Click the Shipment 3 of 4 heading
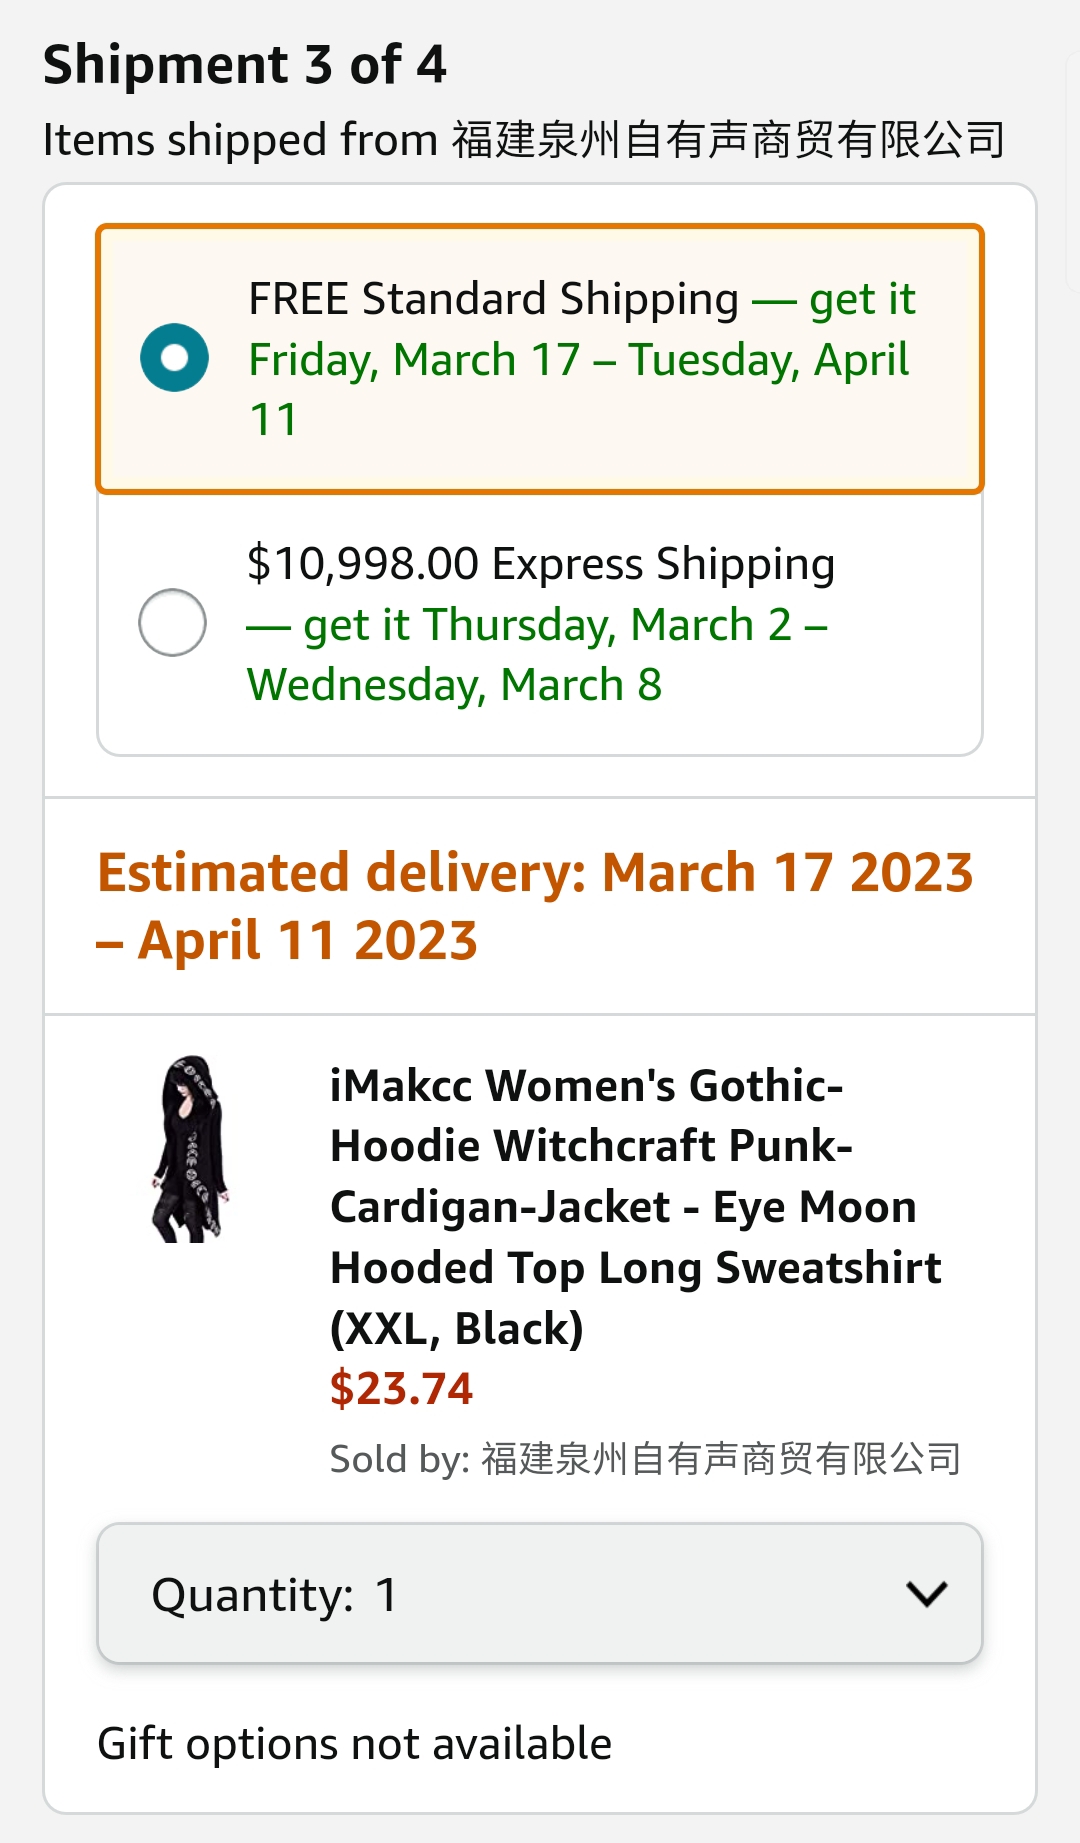The width and height of the screenshot is (1080, 1843). pos(245,65)
